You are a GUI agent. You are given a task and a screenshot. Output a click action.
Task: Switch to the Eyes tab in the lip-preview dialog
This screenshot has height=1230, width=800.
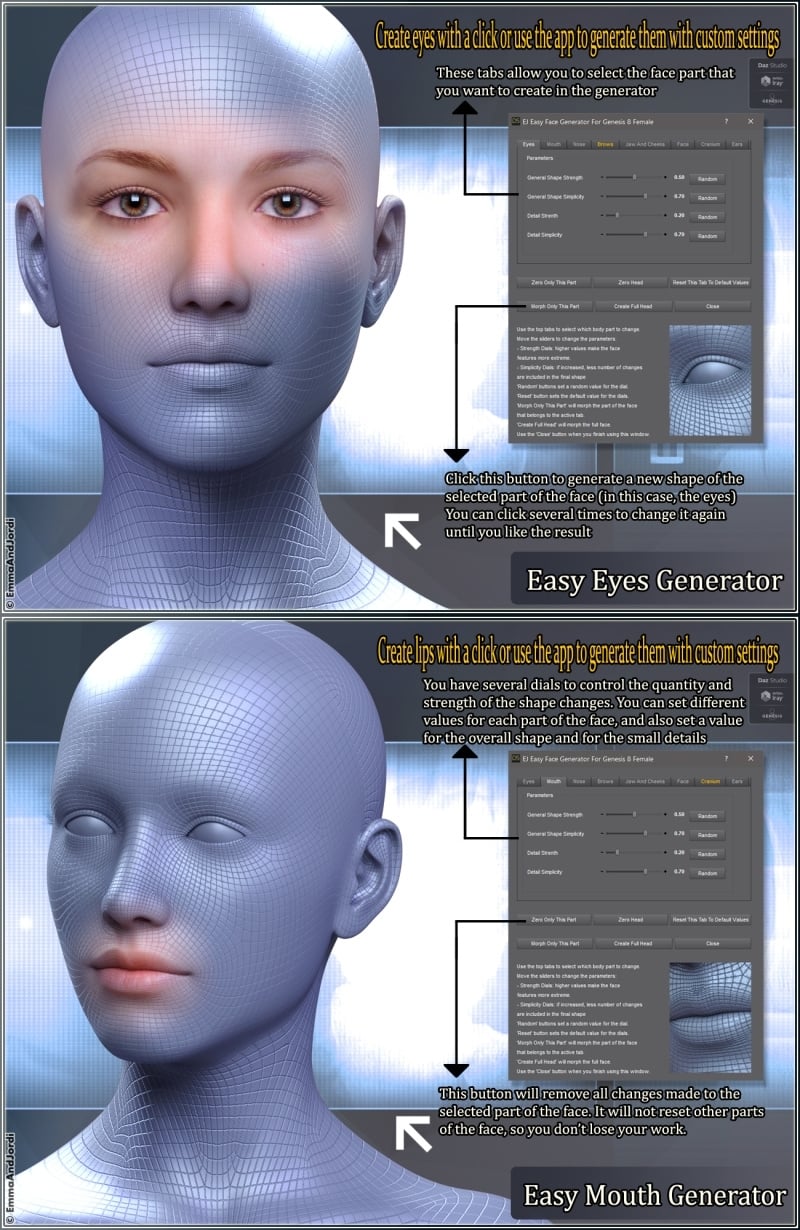(x=529, y=781)
